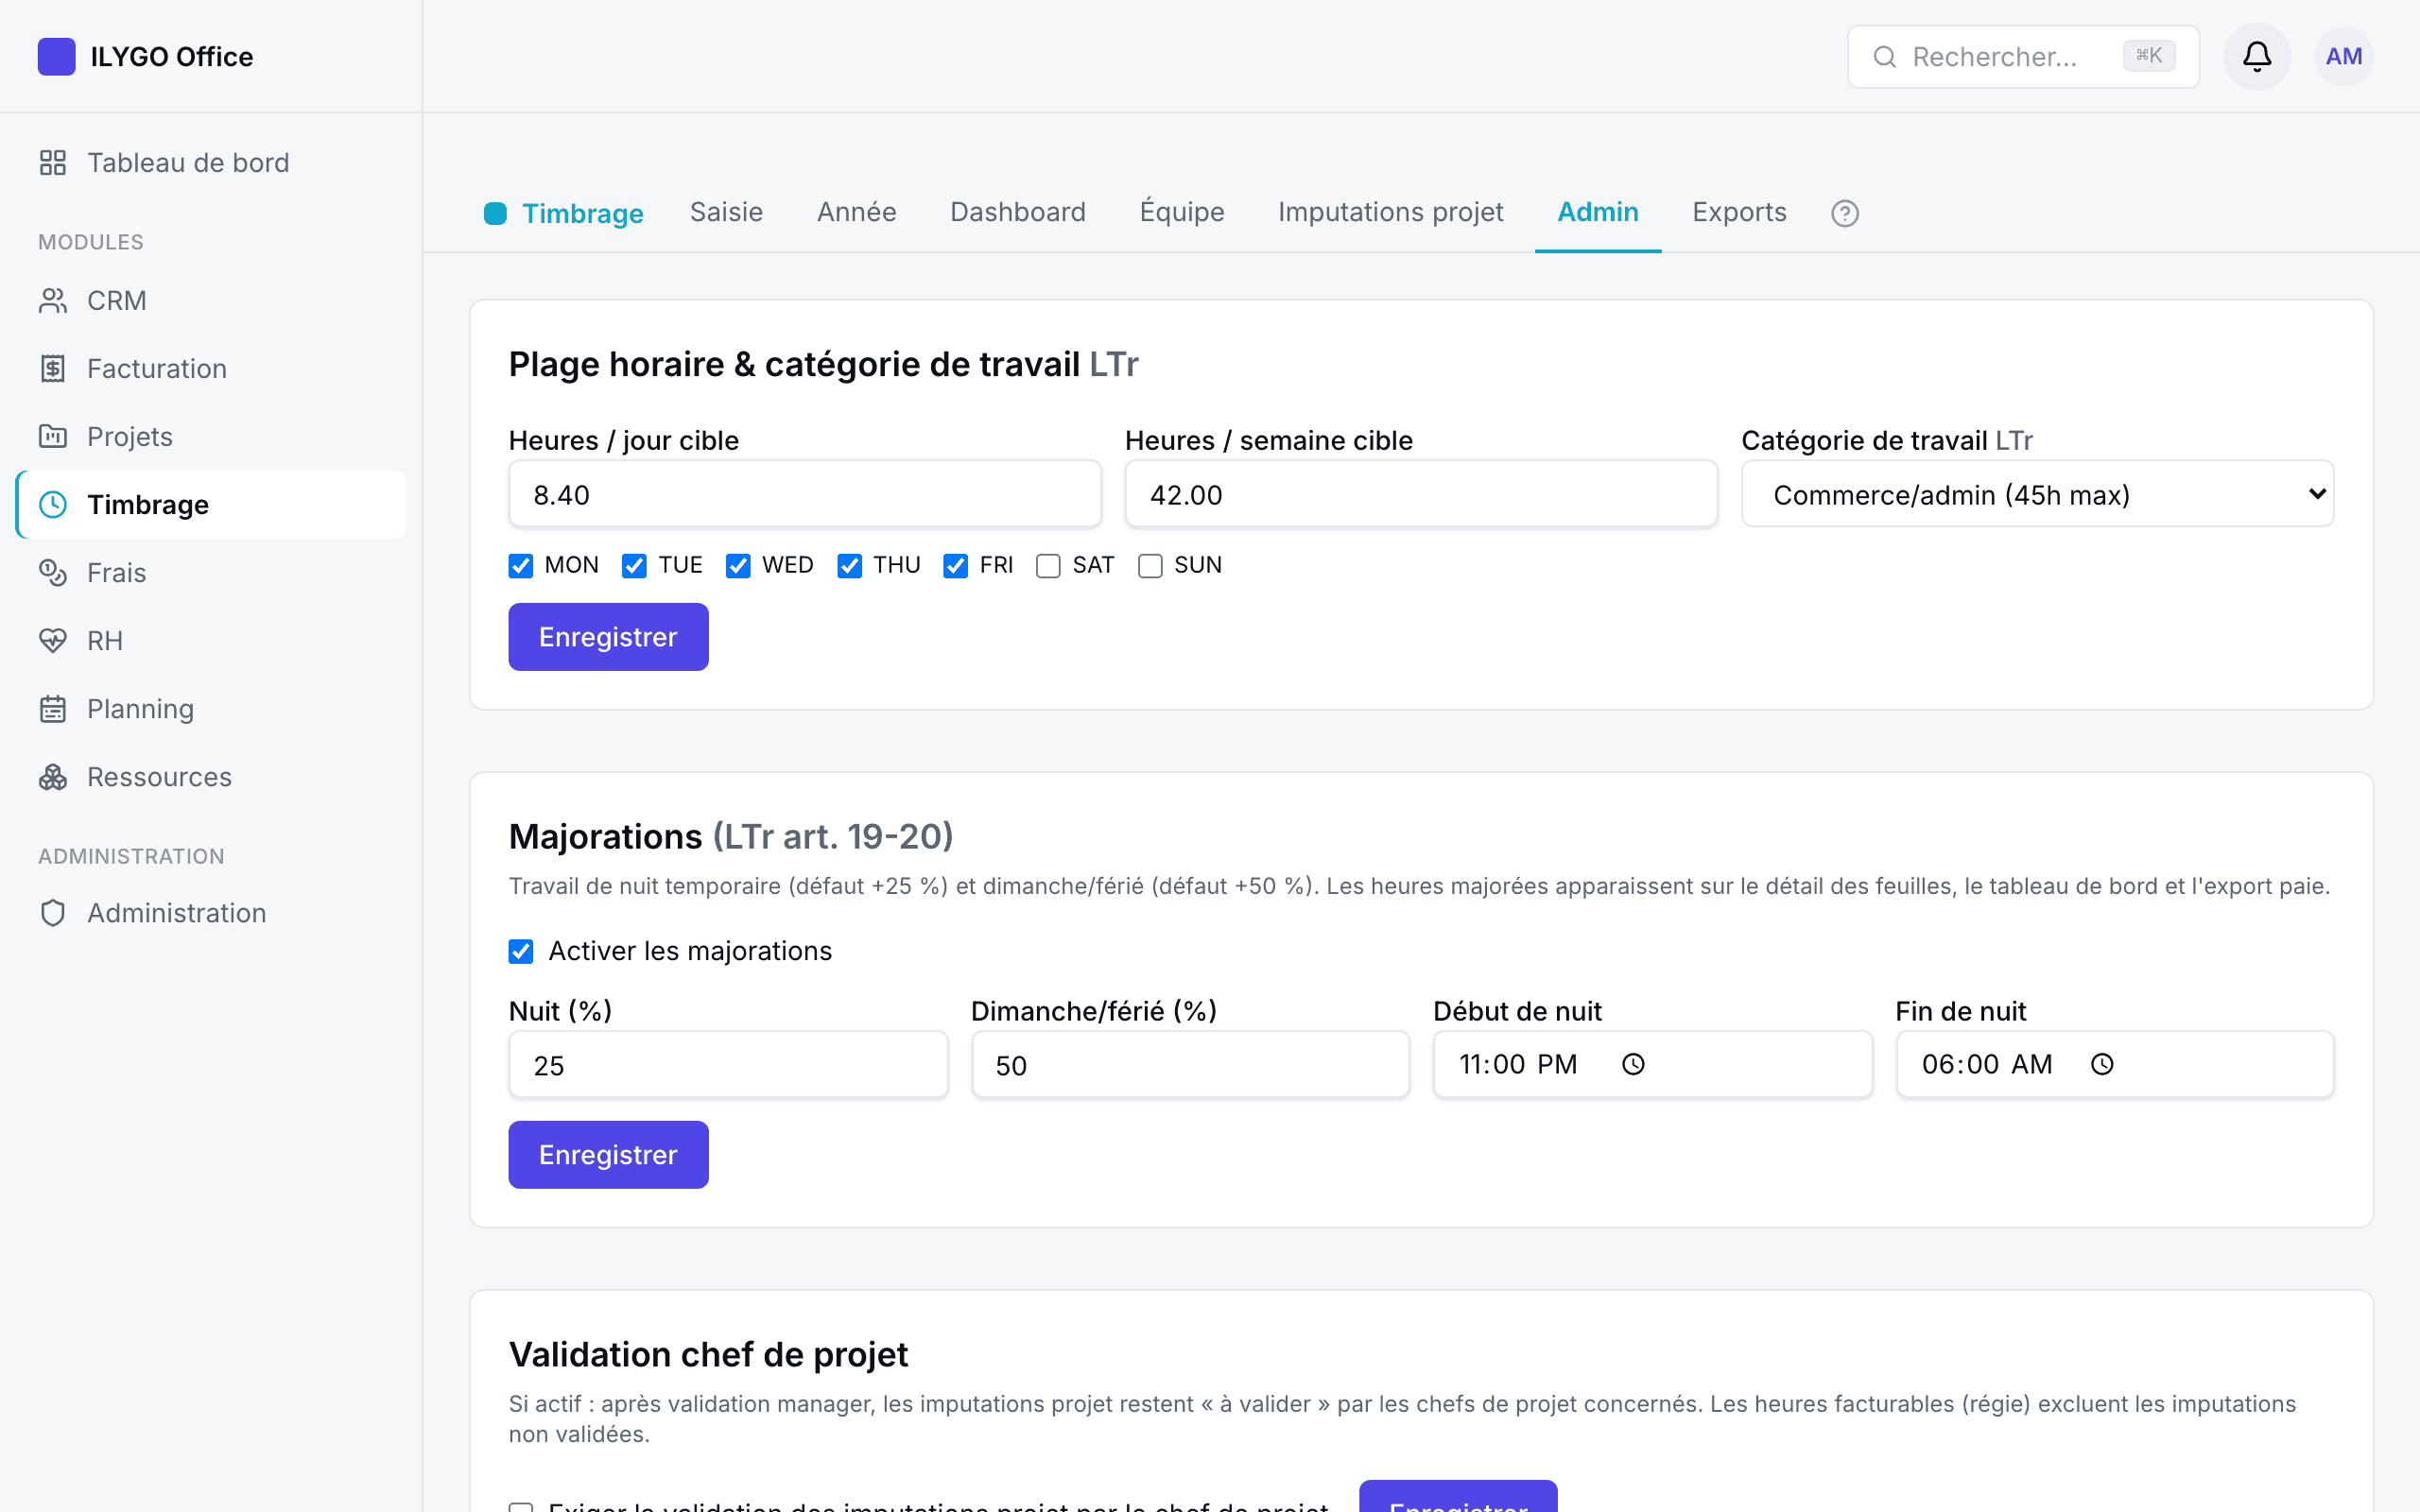Viewport: 2420px width, 1512px height.
Task: Click the Nuit (%) input field
Action: pyautogui.click(x=728, y=1065)
